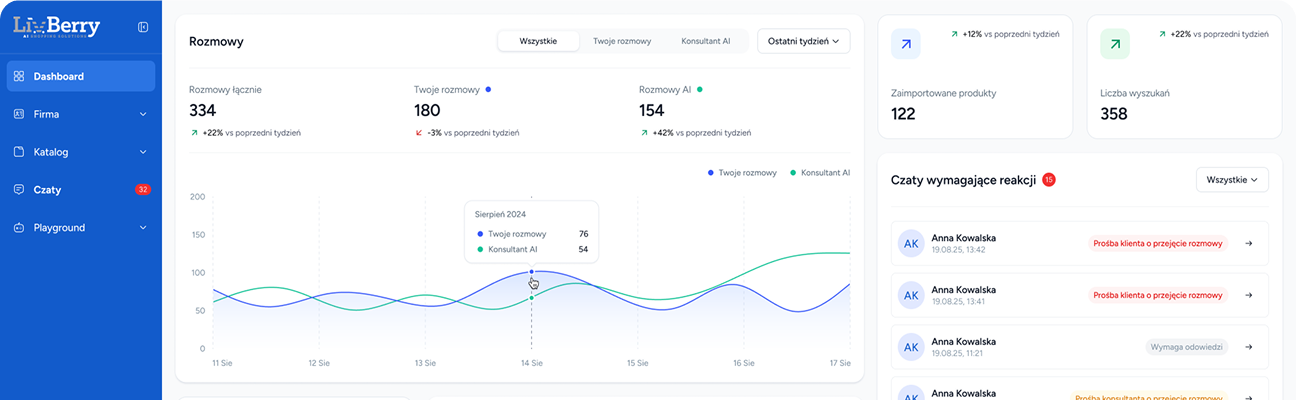Click the Twoje rozmowy count 180
The width and height of the screenshot is (1296, 400).
(x=428, y=111)
